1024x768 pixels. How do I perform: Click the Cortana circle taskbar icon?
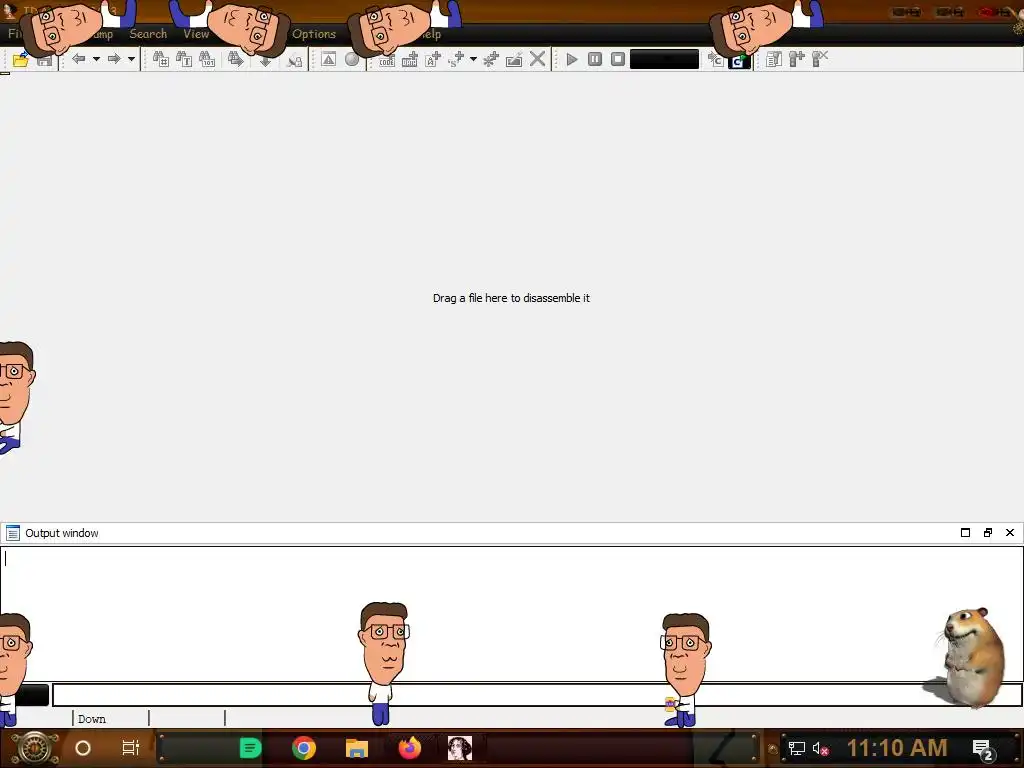(83, 748)
